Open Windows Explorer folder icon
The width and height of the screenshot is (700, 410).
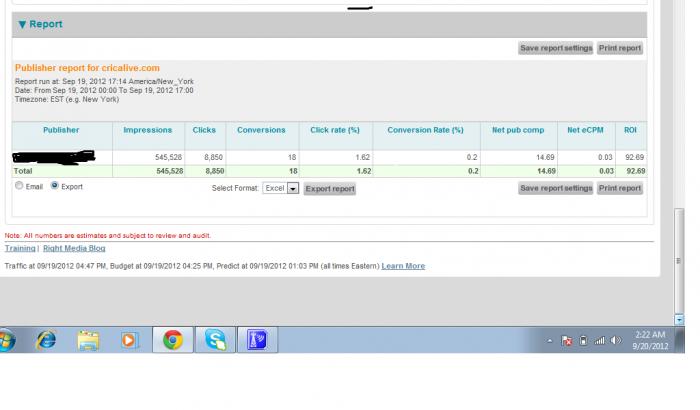pos(88,340)
